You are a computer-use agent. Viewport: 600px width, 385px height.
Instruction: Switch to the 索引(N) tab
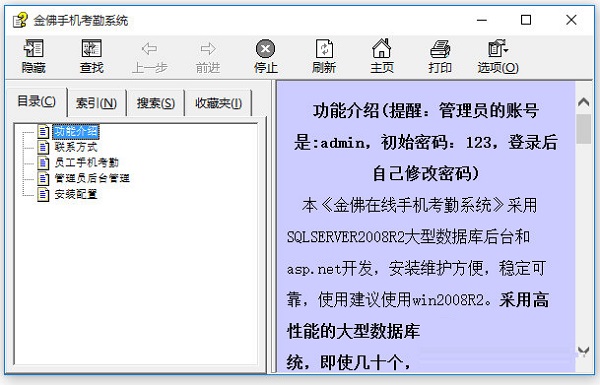(96, 103)
